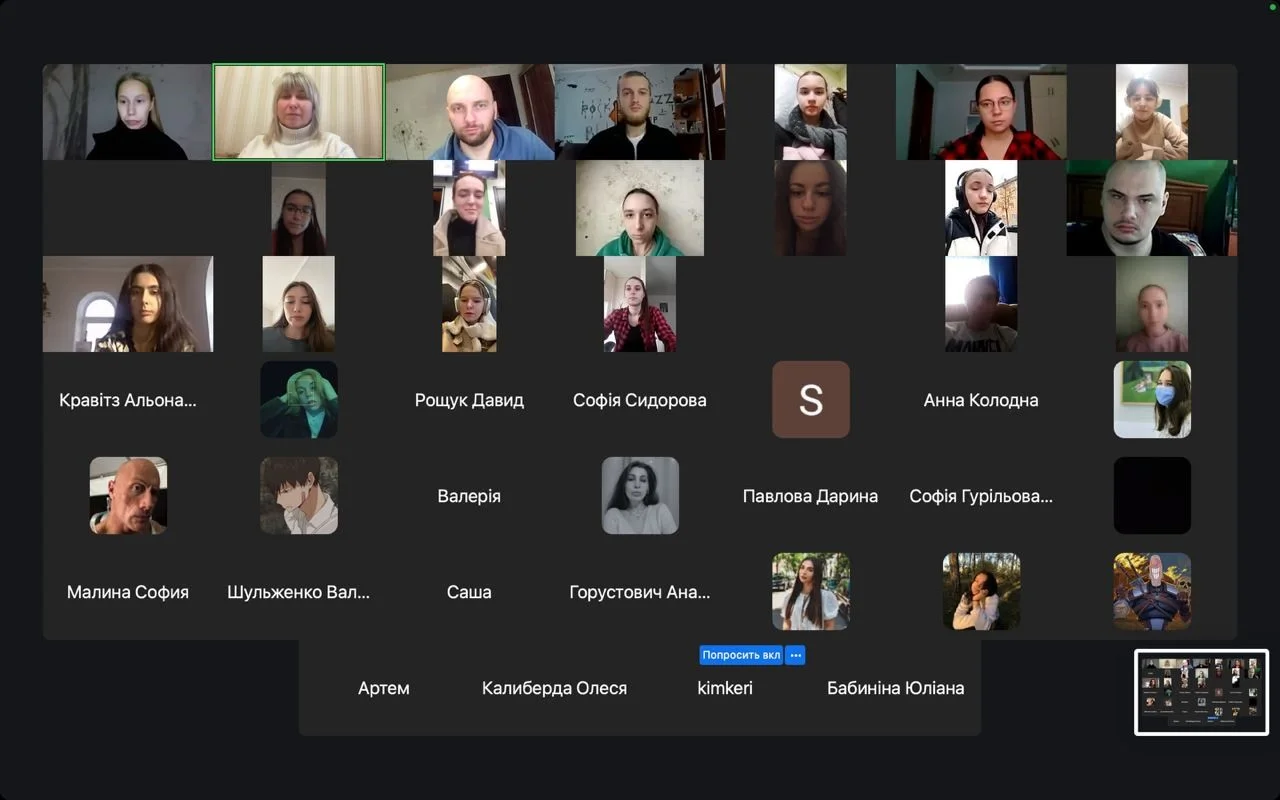Select the letter S avatar tile
The image size is (1280, 800).
coord(810,400)
